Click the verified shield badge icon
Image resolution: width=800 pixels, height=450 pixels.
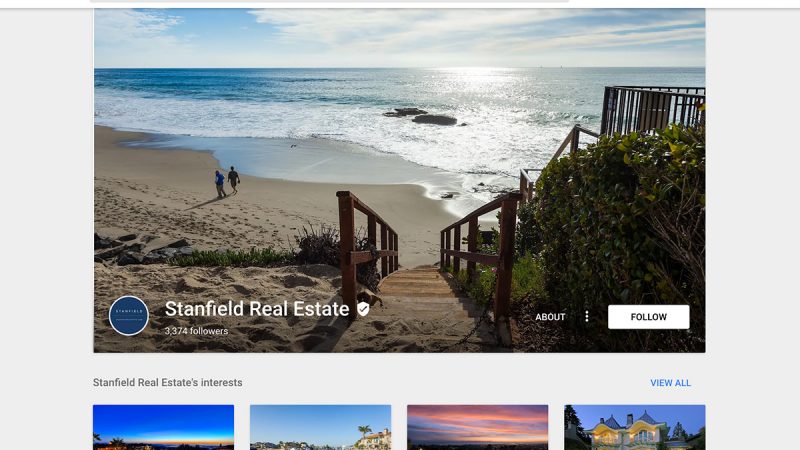[x=363, y=309]
